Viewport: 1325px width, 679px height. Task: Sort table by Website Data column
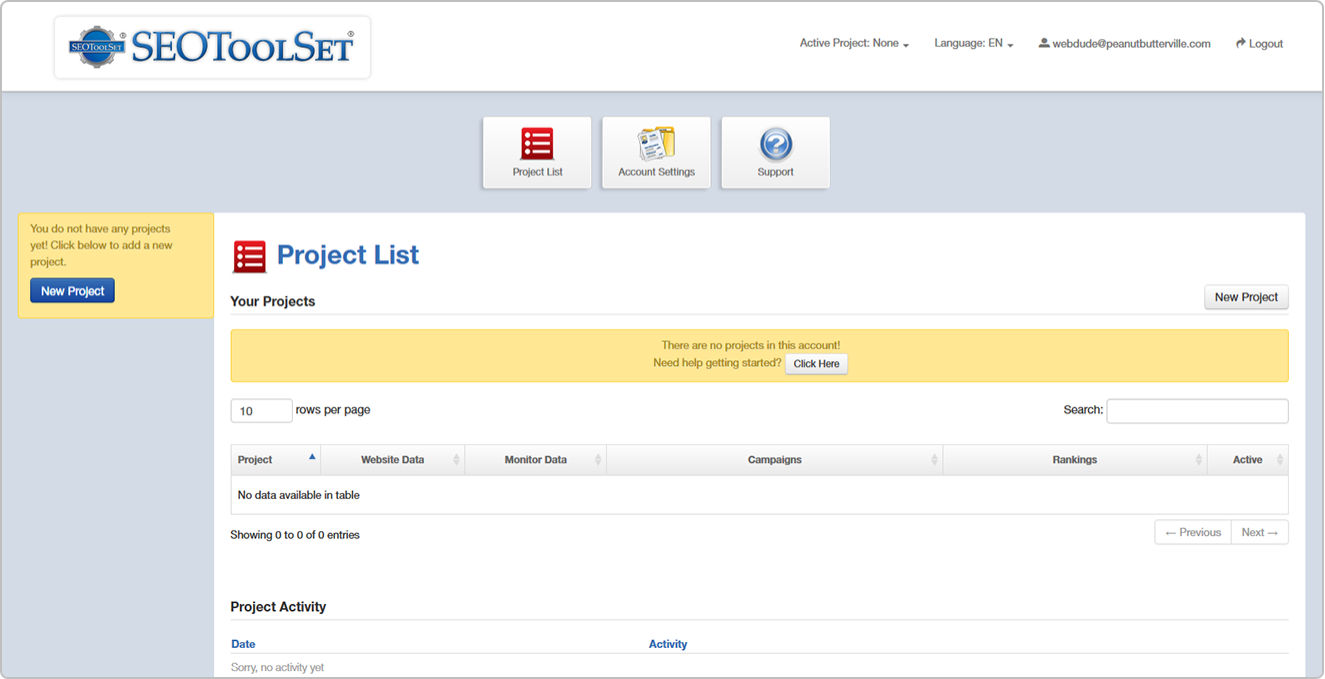click(x=392, y=460)
